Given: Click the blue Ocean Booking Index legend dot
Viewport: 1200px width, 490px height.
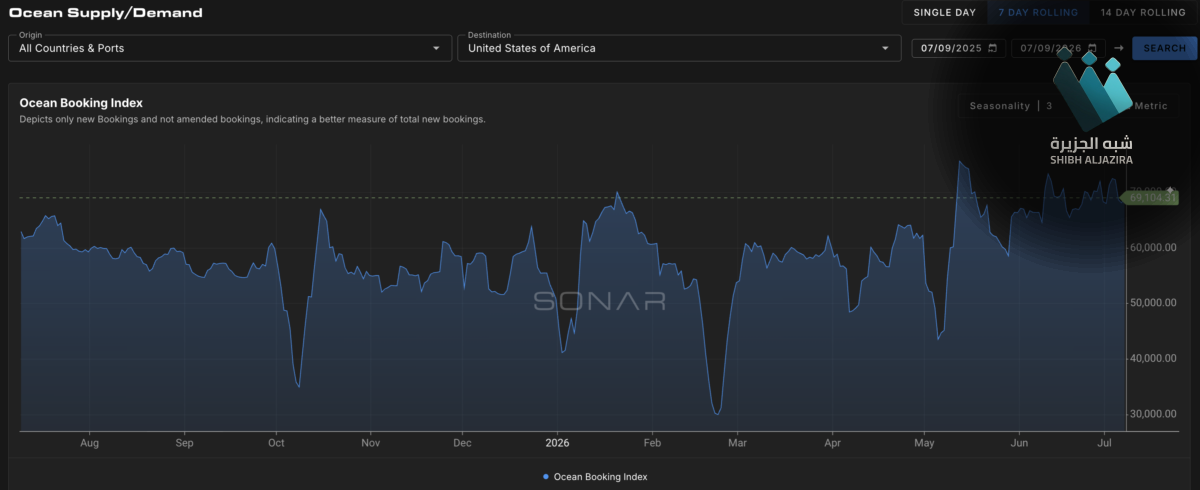Looking at the screenshot, I should (x=545, y=477).
